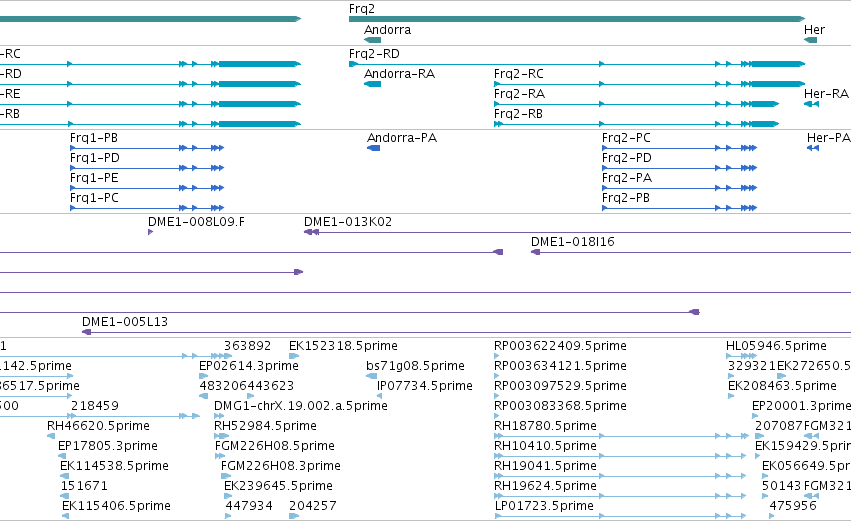The height and width of the screenshot is (521, 851).
Task: Click the 447934 EST label
Action: [x=249, y=506]
